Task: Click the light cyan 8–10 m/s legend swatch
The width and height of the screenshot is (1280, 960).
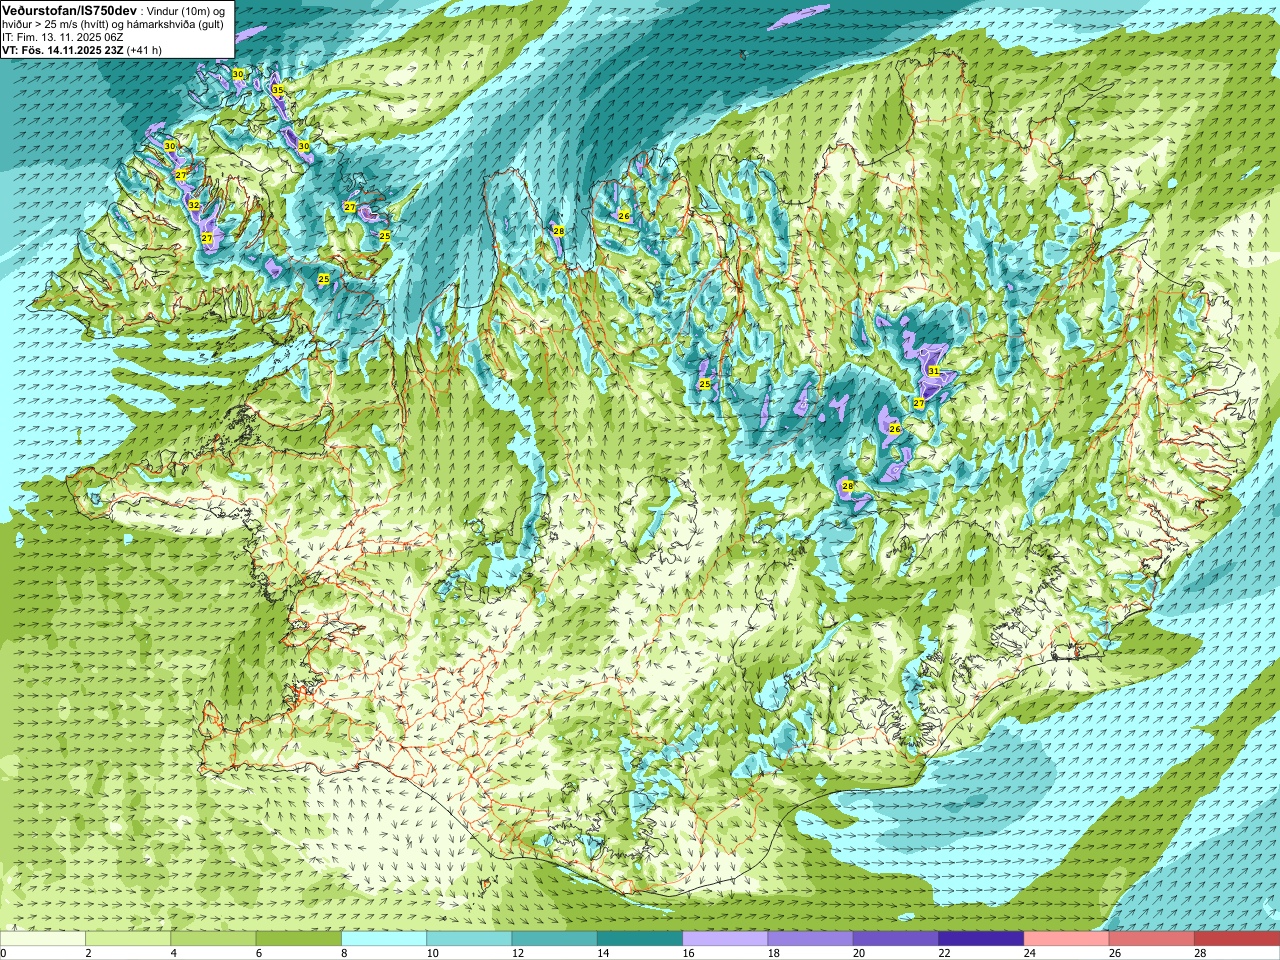Action: [x=384, y=939]
